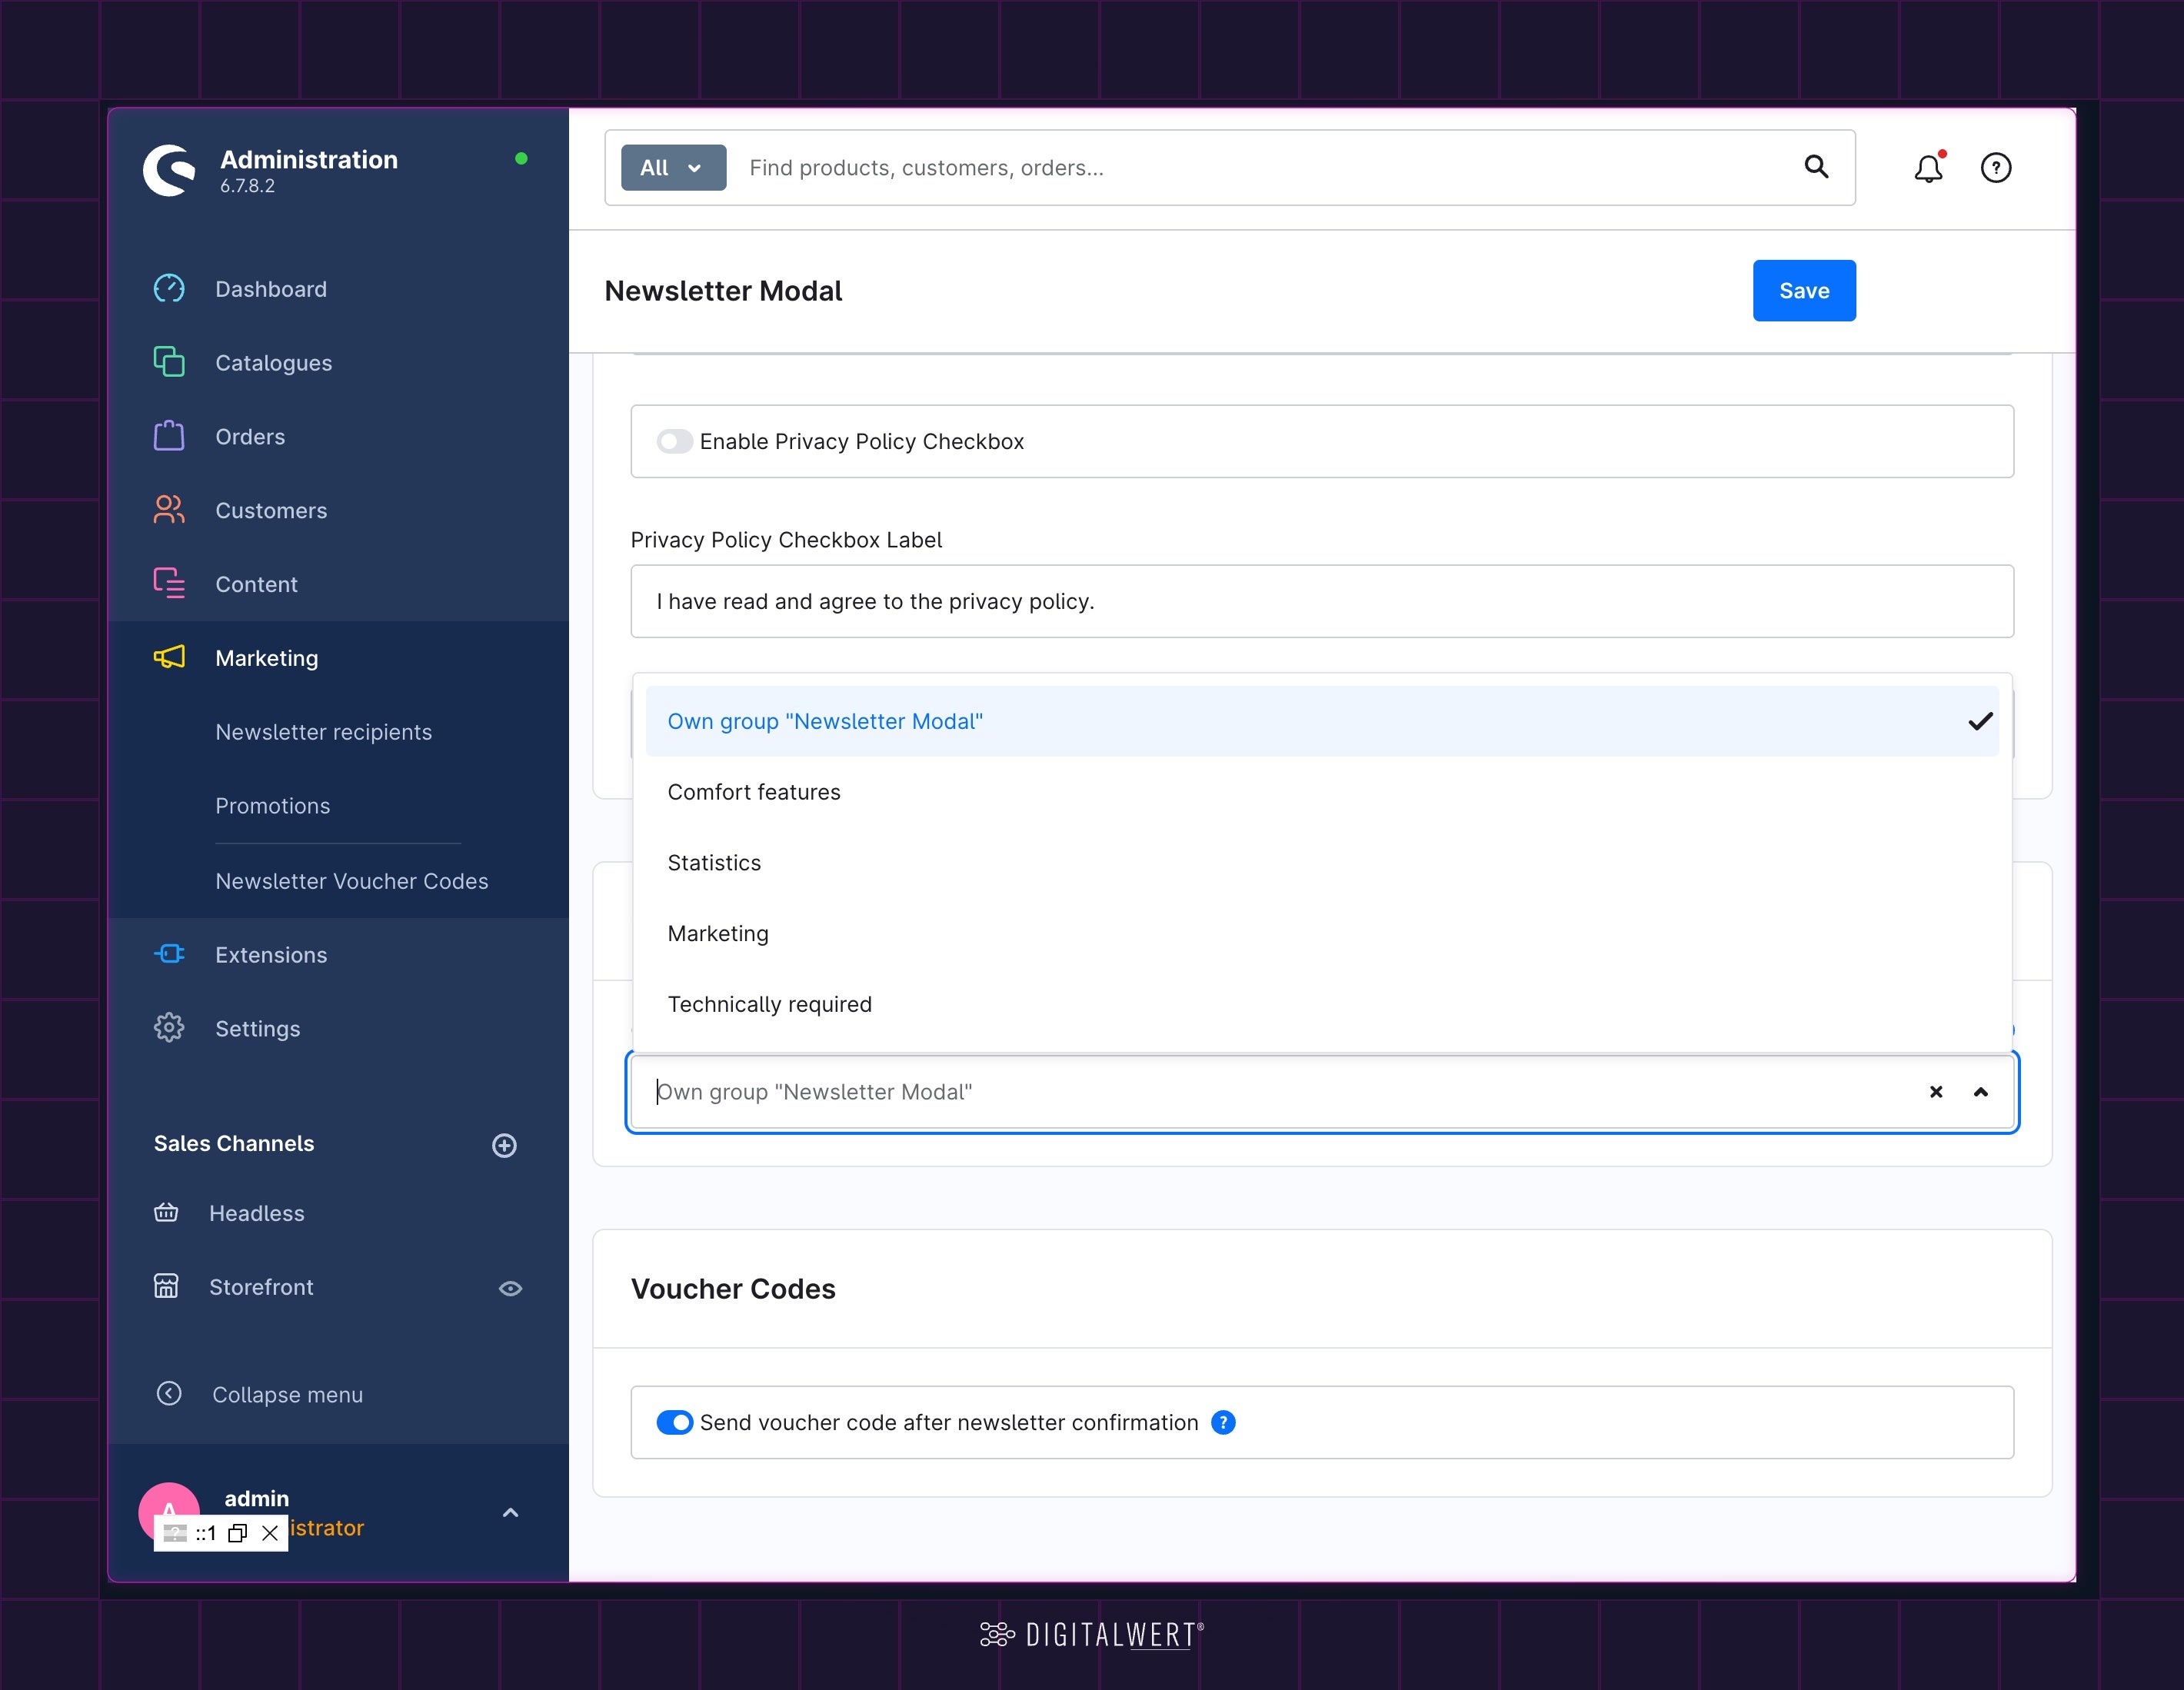Open Settings section label

[x=257, y=1029]
